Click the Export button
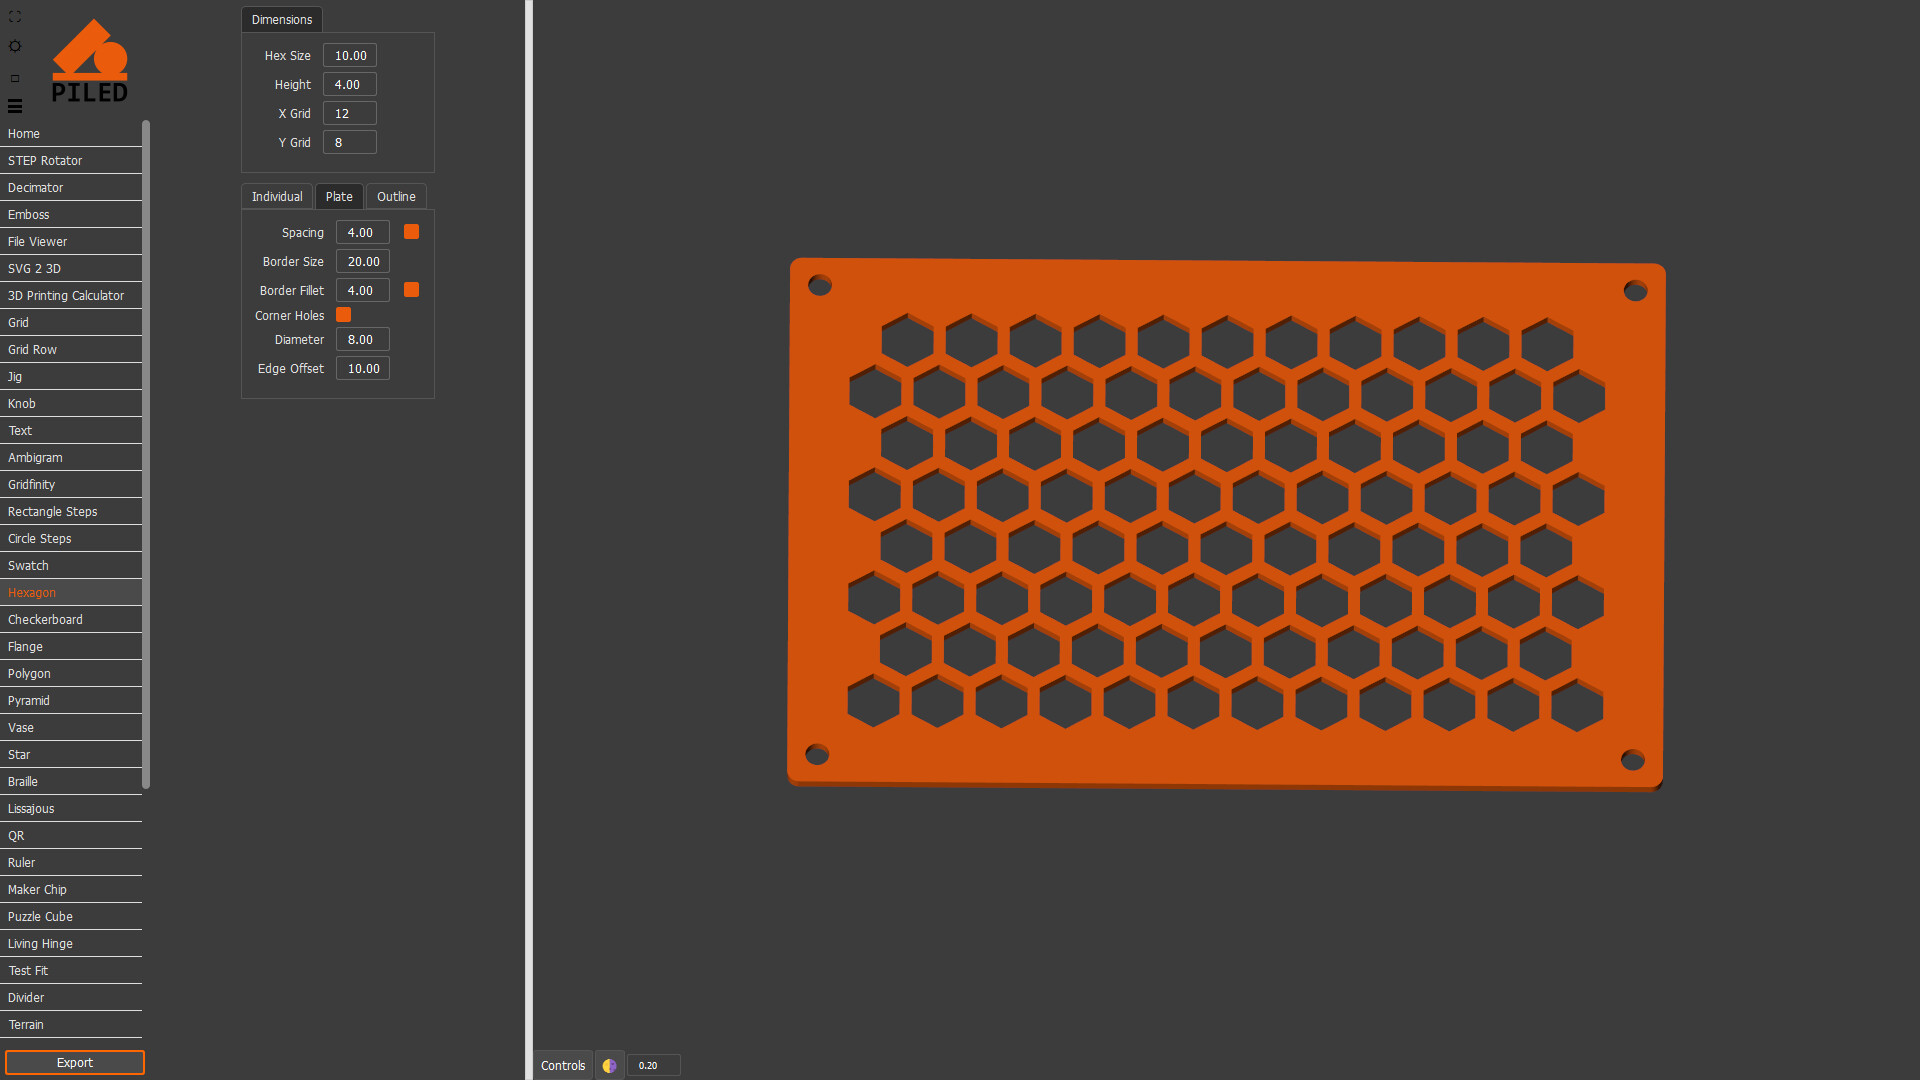The height and width of the screenshot is (1080, 1920). 75,1063
